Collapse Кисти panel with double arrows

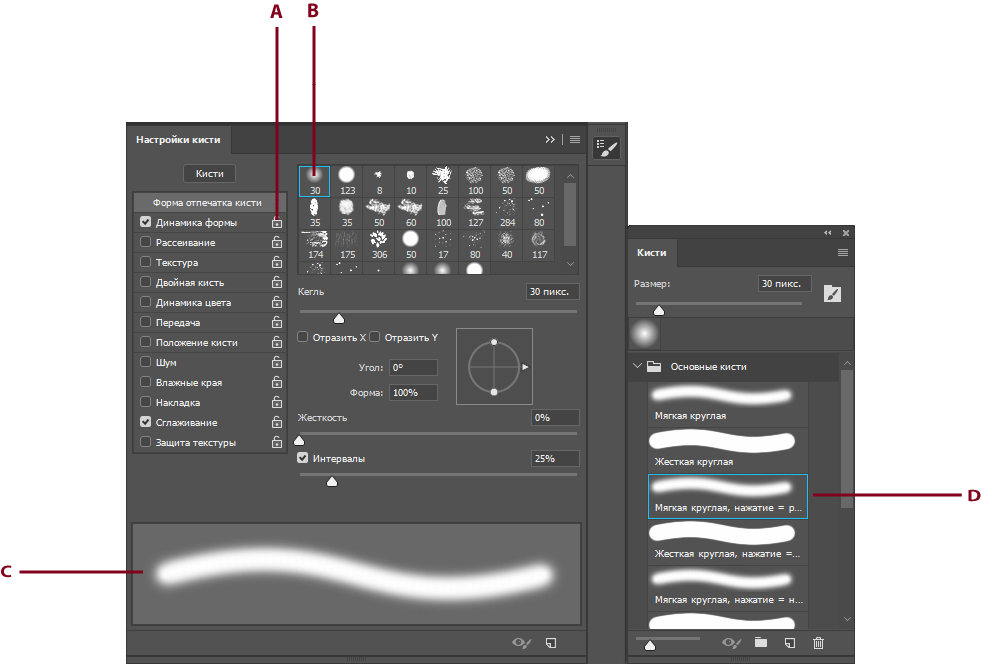point(828,233)
